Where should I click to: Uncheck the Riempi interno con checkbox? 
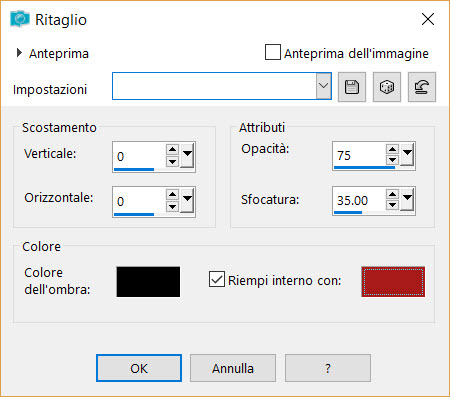[217, 279]
